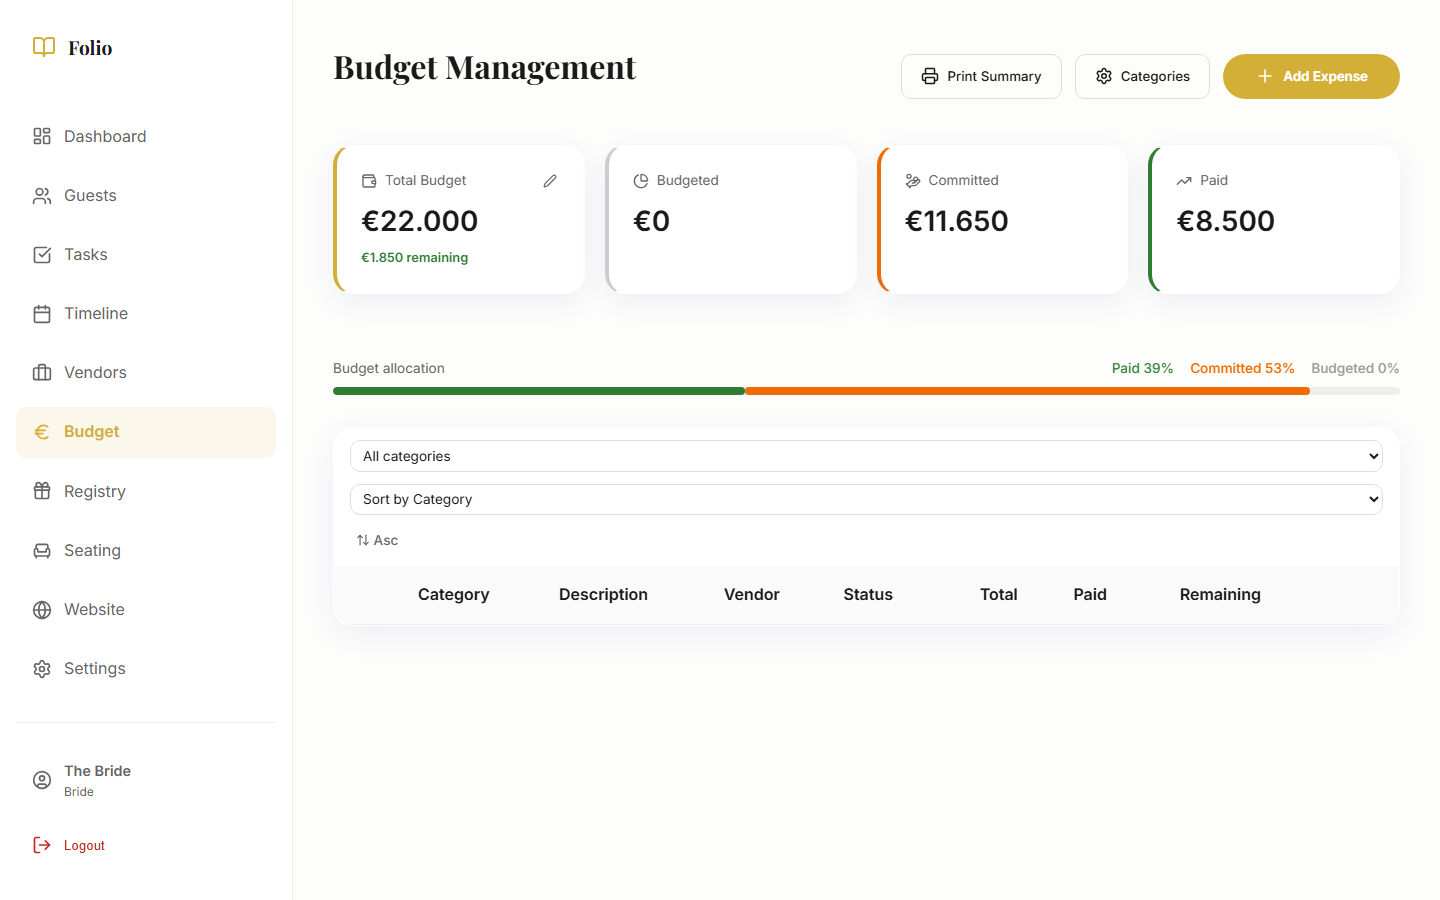Image resolution: width=1440 pixels, height=900 pixels.
Task: Click the Registry gift icon in sidebar
Action: pos(42,491)
